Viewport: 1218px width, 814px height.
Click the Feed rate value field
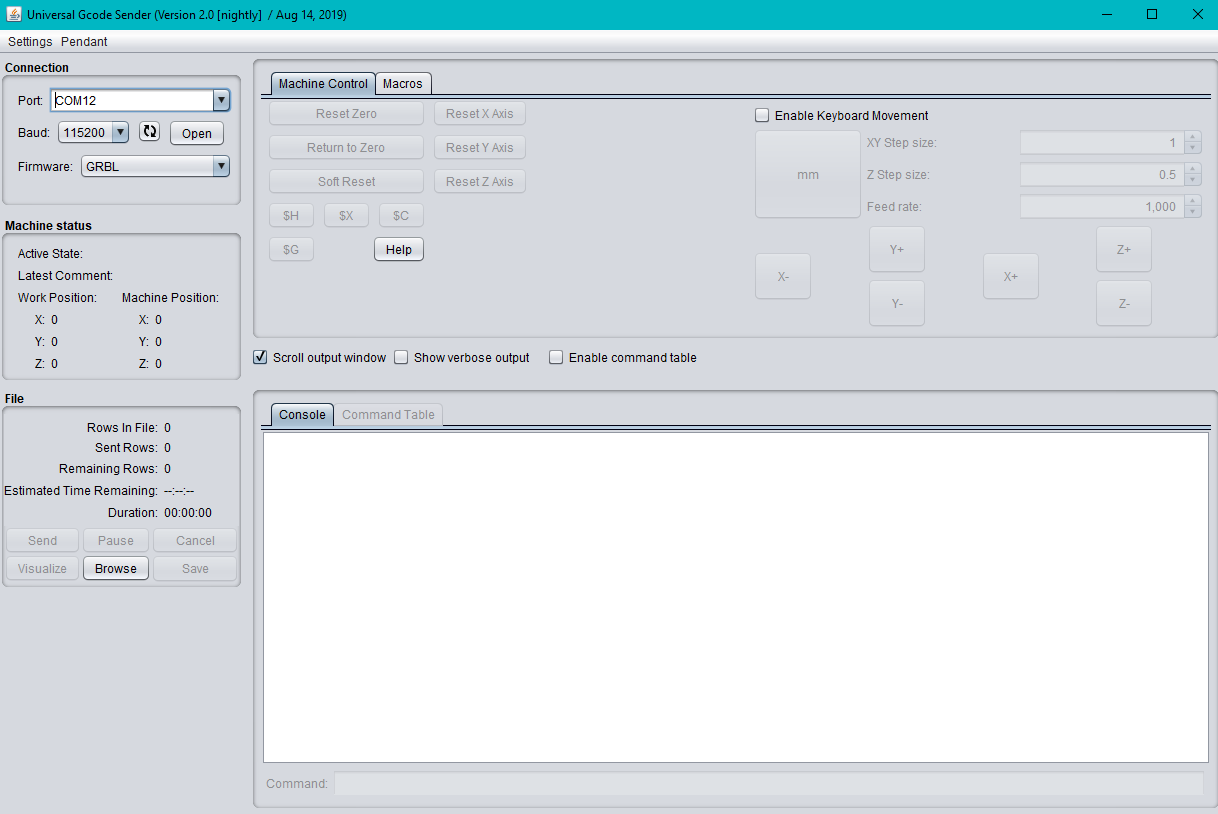coord(1102,207)
